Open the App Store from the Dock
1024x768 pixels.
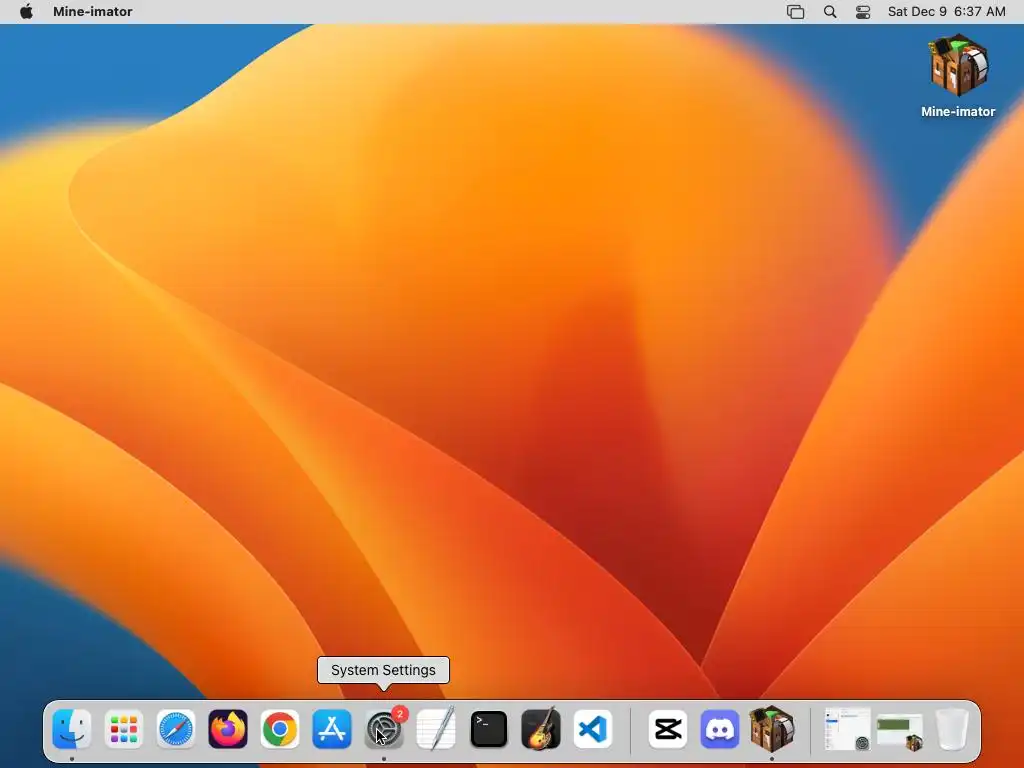point(332,729)
